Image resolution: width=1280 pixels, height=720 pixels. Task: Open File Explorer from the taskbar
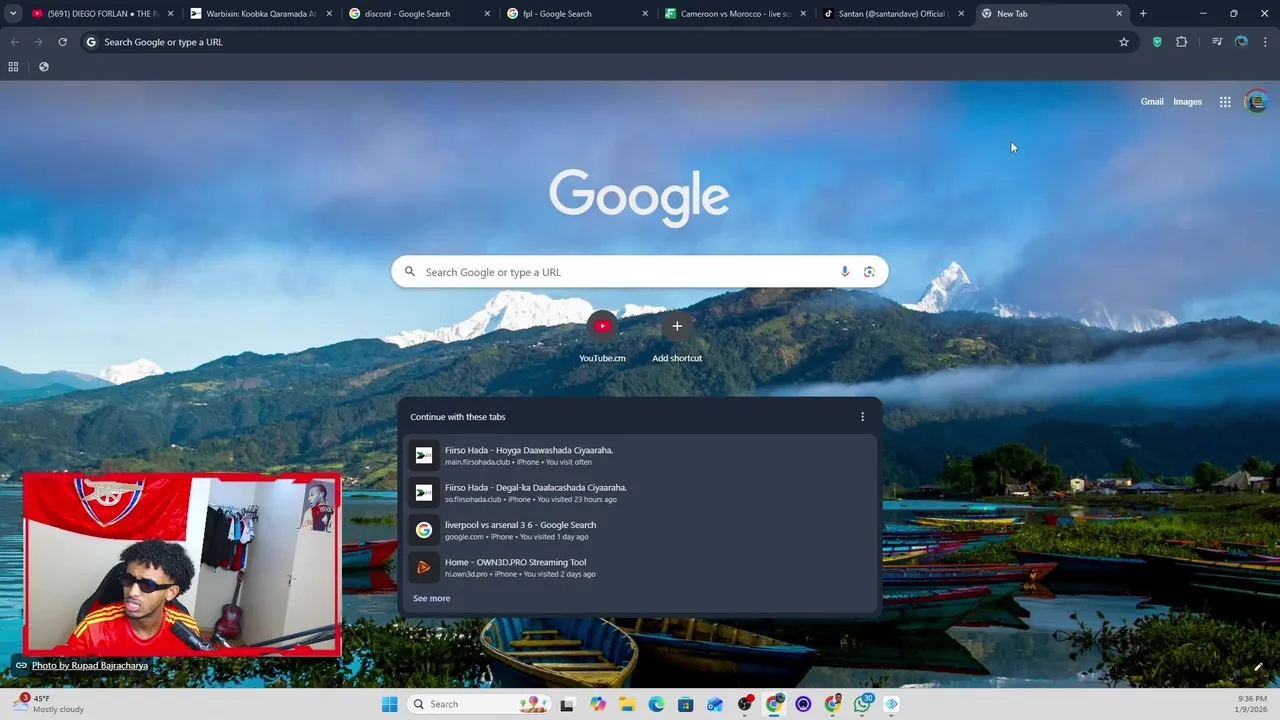click(627, 704)
